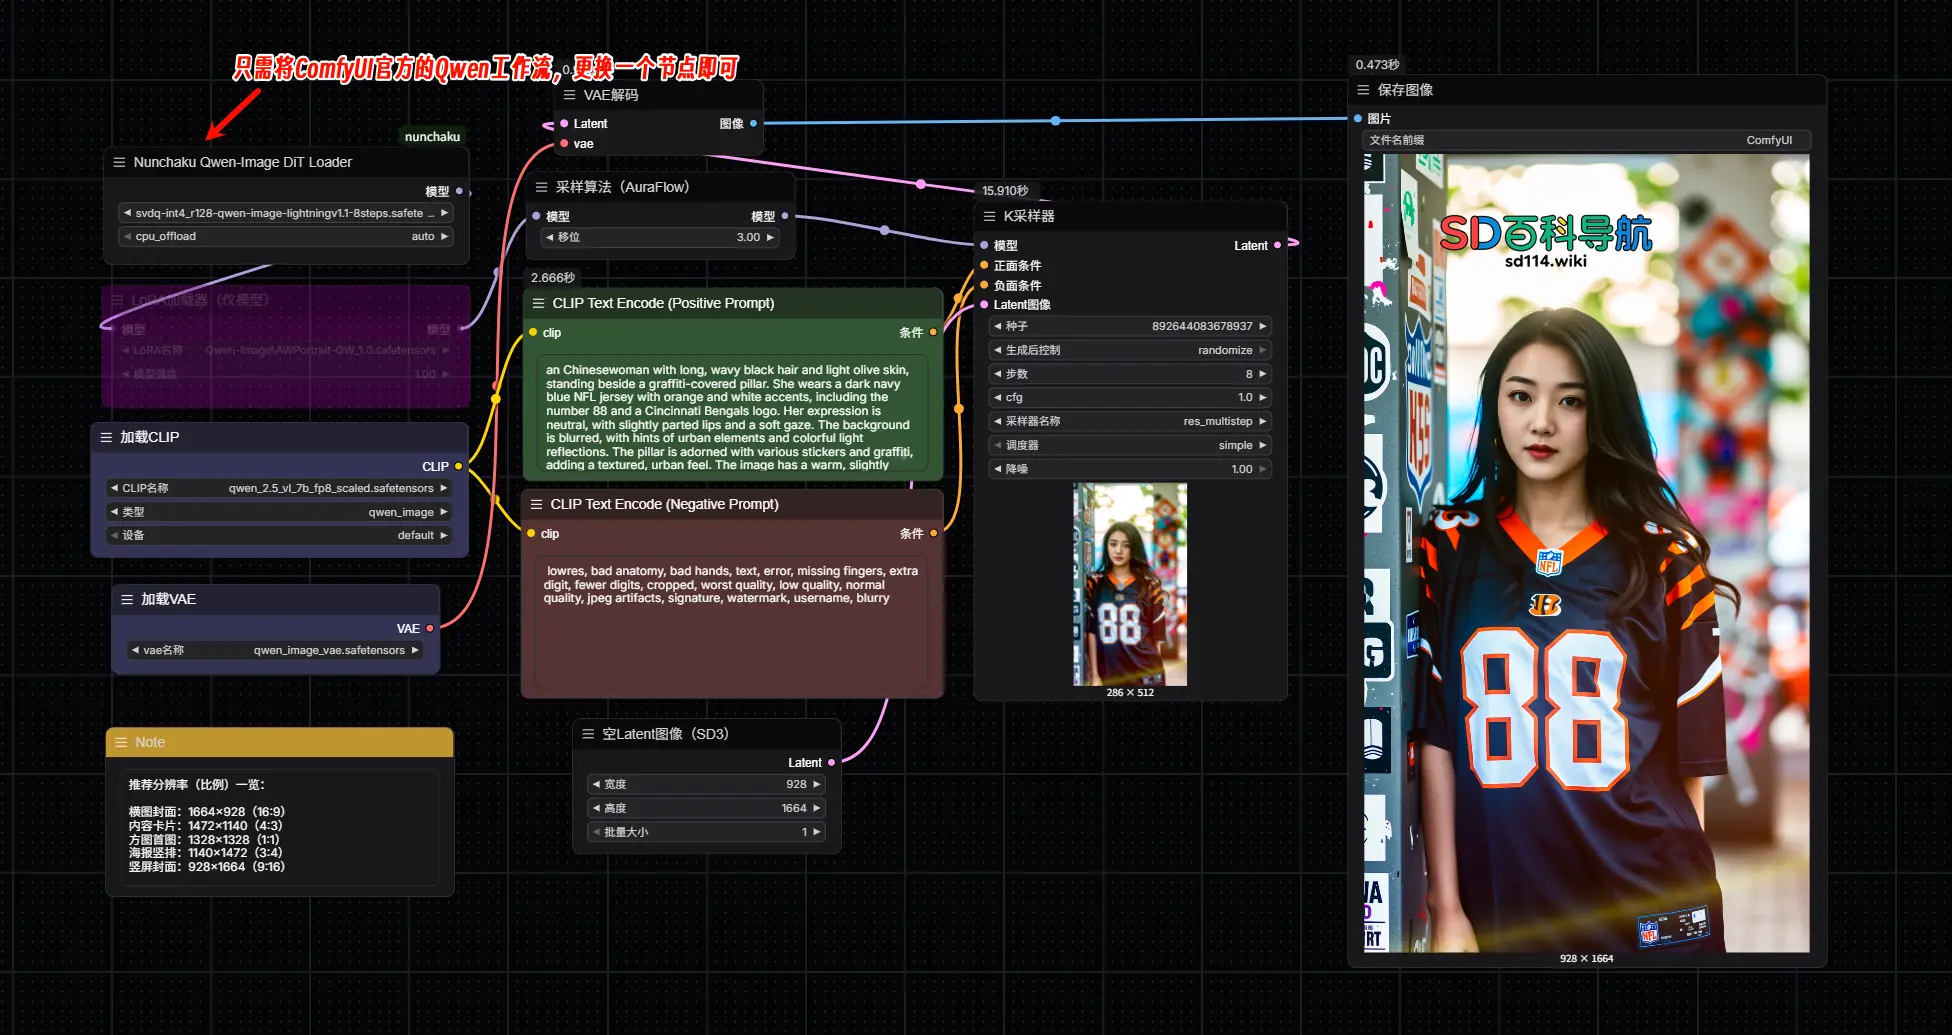Click the yellow CLIP output port on 加载CLIP
The height and width of the screenshot is (1035, 1952).
[x=459, y=466]
